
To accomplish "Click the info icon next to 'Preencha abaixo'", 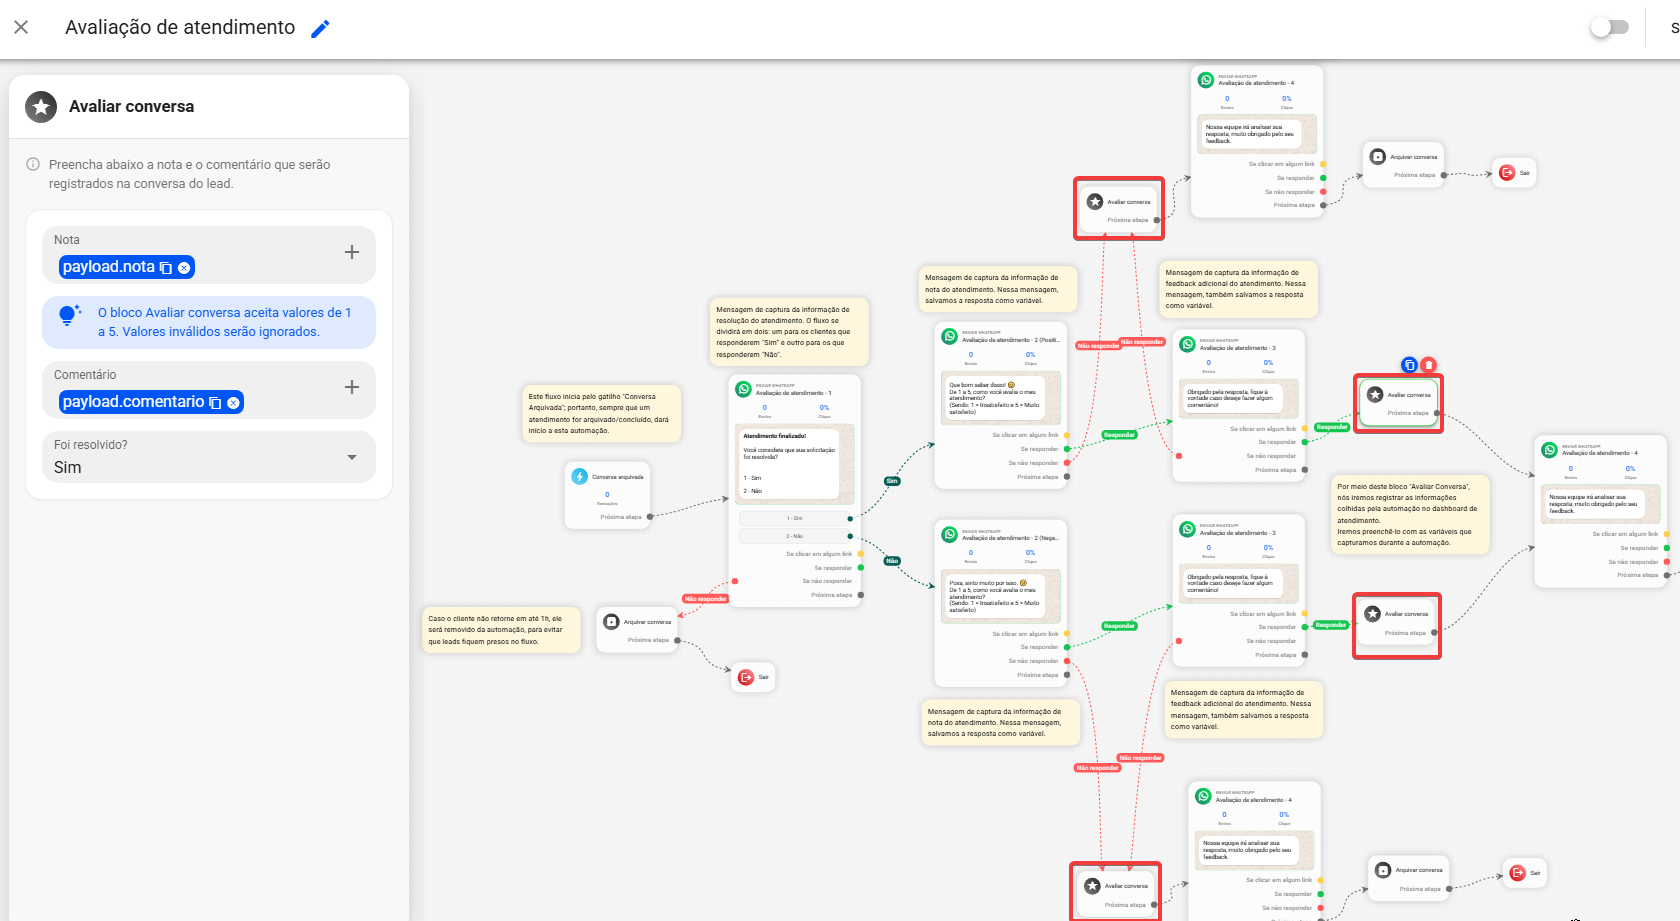I will point(33,164).
